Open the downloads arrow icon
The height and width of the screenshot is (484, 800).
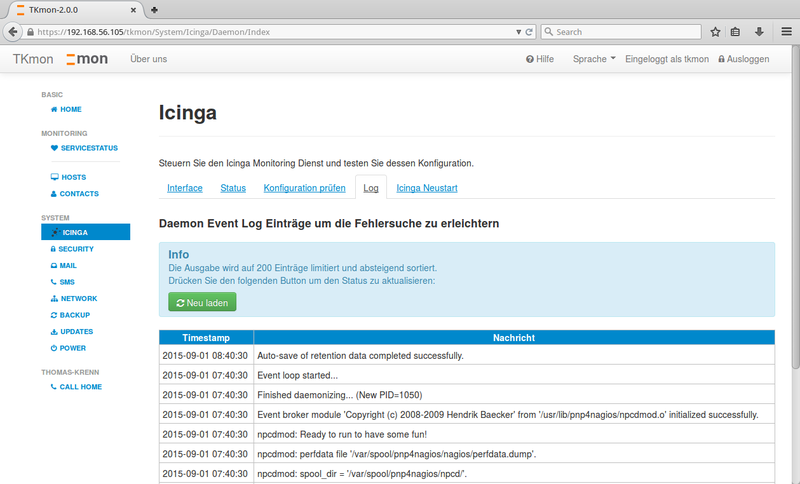759,32
